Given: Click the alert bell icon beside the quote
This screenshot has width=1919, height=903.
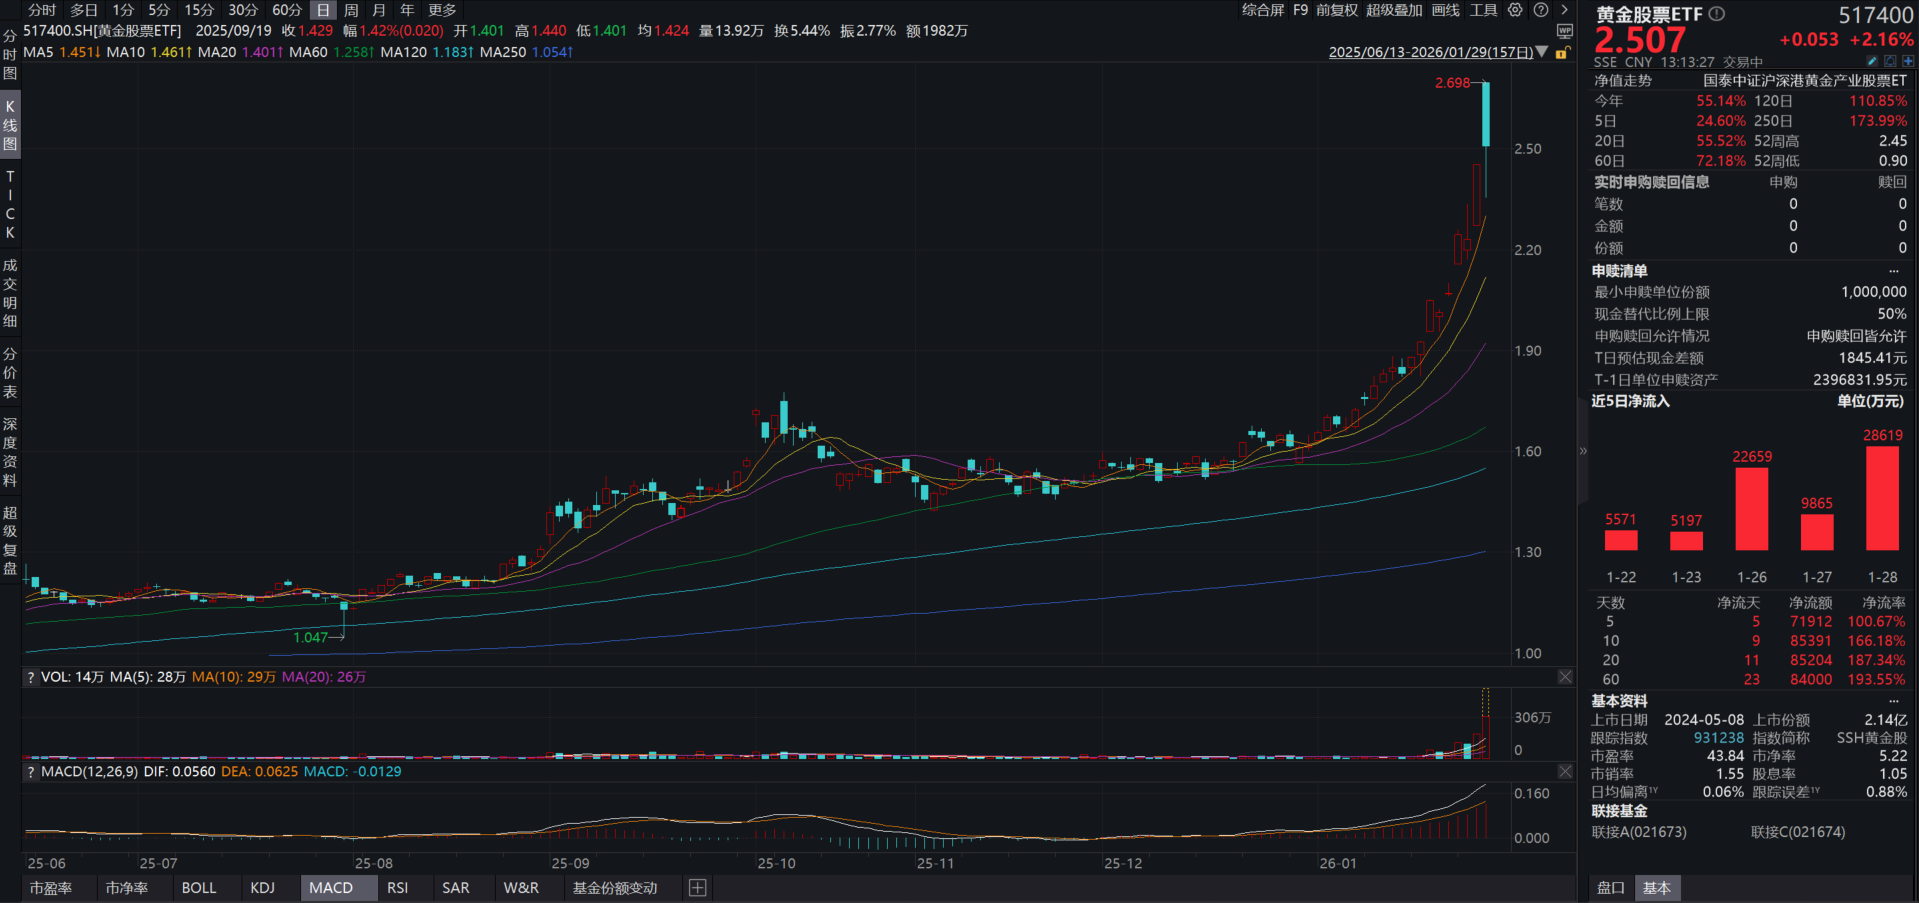Looking at the screenshot, I should coord(1890,61).
